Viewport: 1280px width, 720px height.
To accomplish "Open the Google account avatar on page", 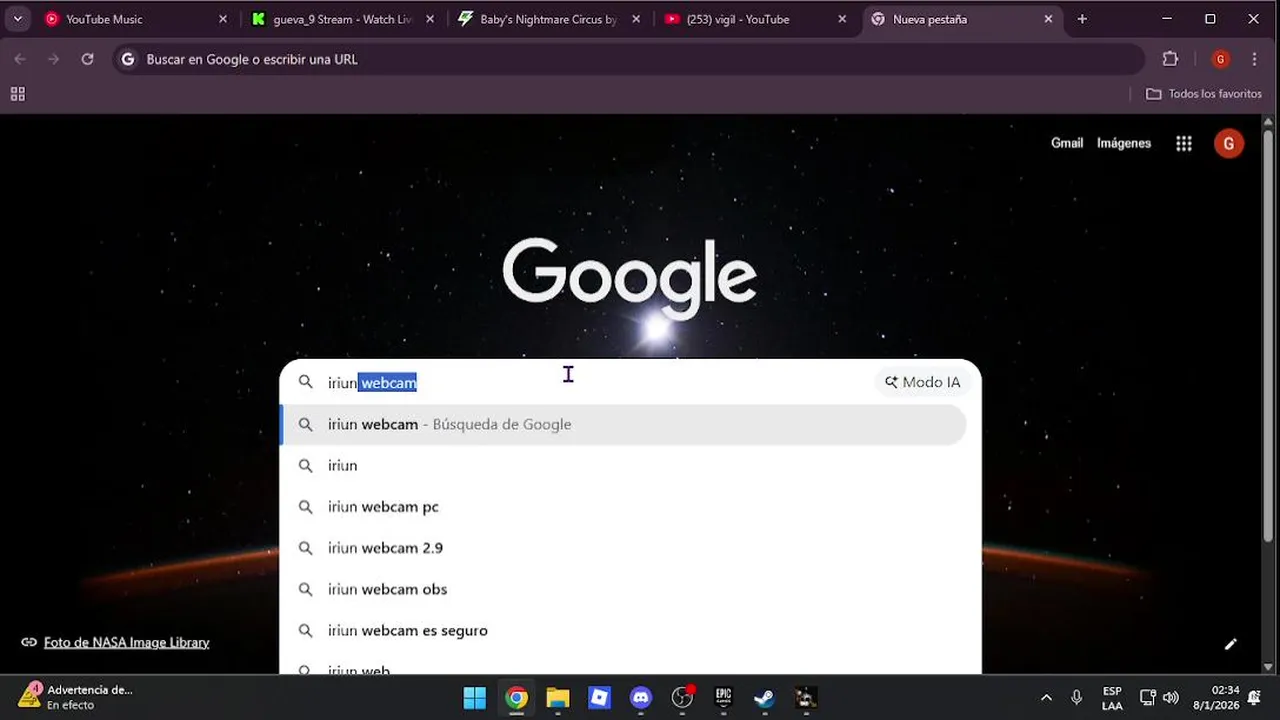I will pos(1228,143).
